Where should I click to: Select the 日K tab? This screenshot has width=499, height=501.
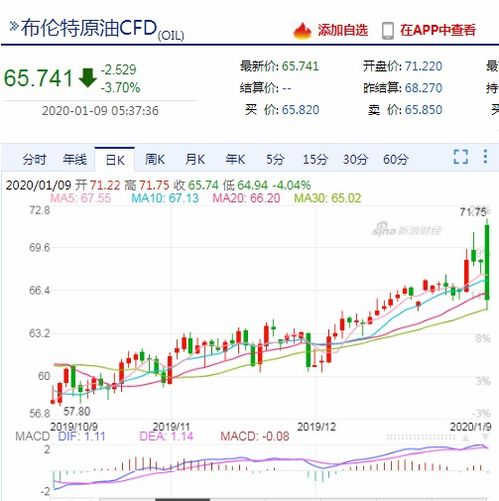coord(115,159)
